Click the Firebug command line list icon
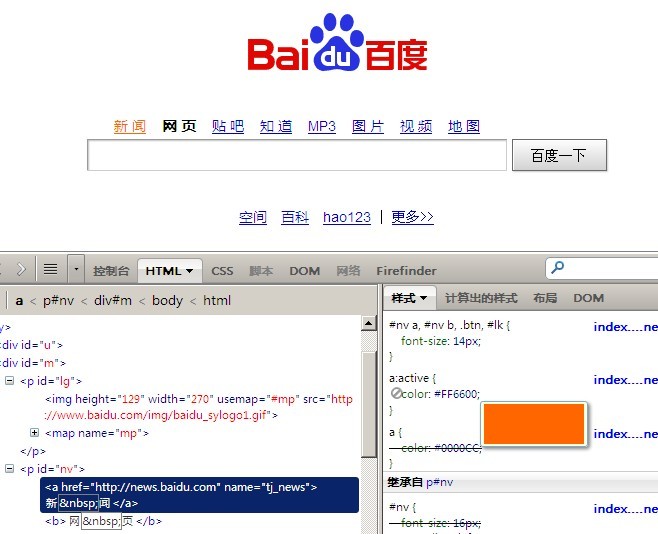658x534 pixels. (51, 269)
